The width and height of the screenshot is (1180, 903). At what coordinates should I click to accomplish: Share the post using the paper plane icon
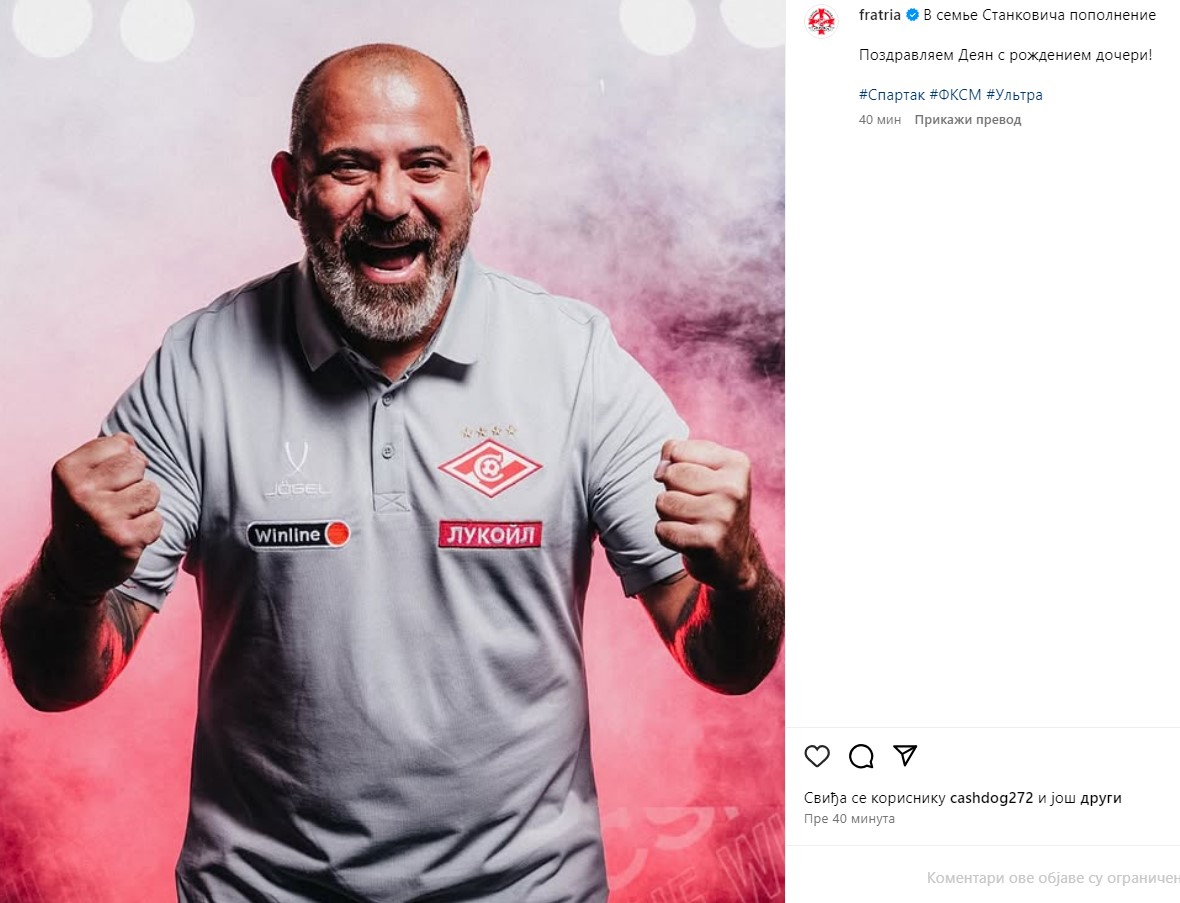pos(905,755)
